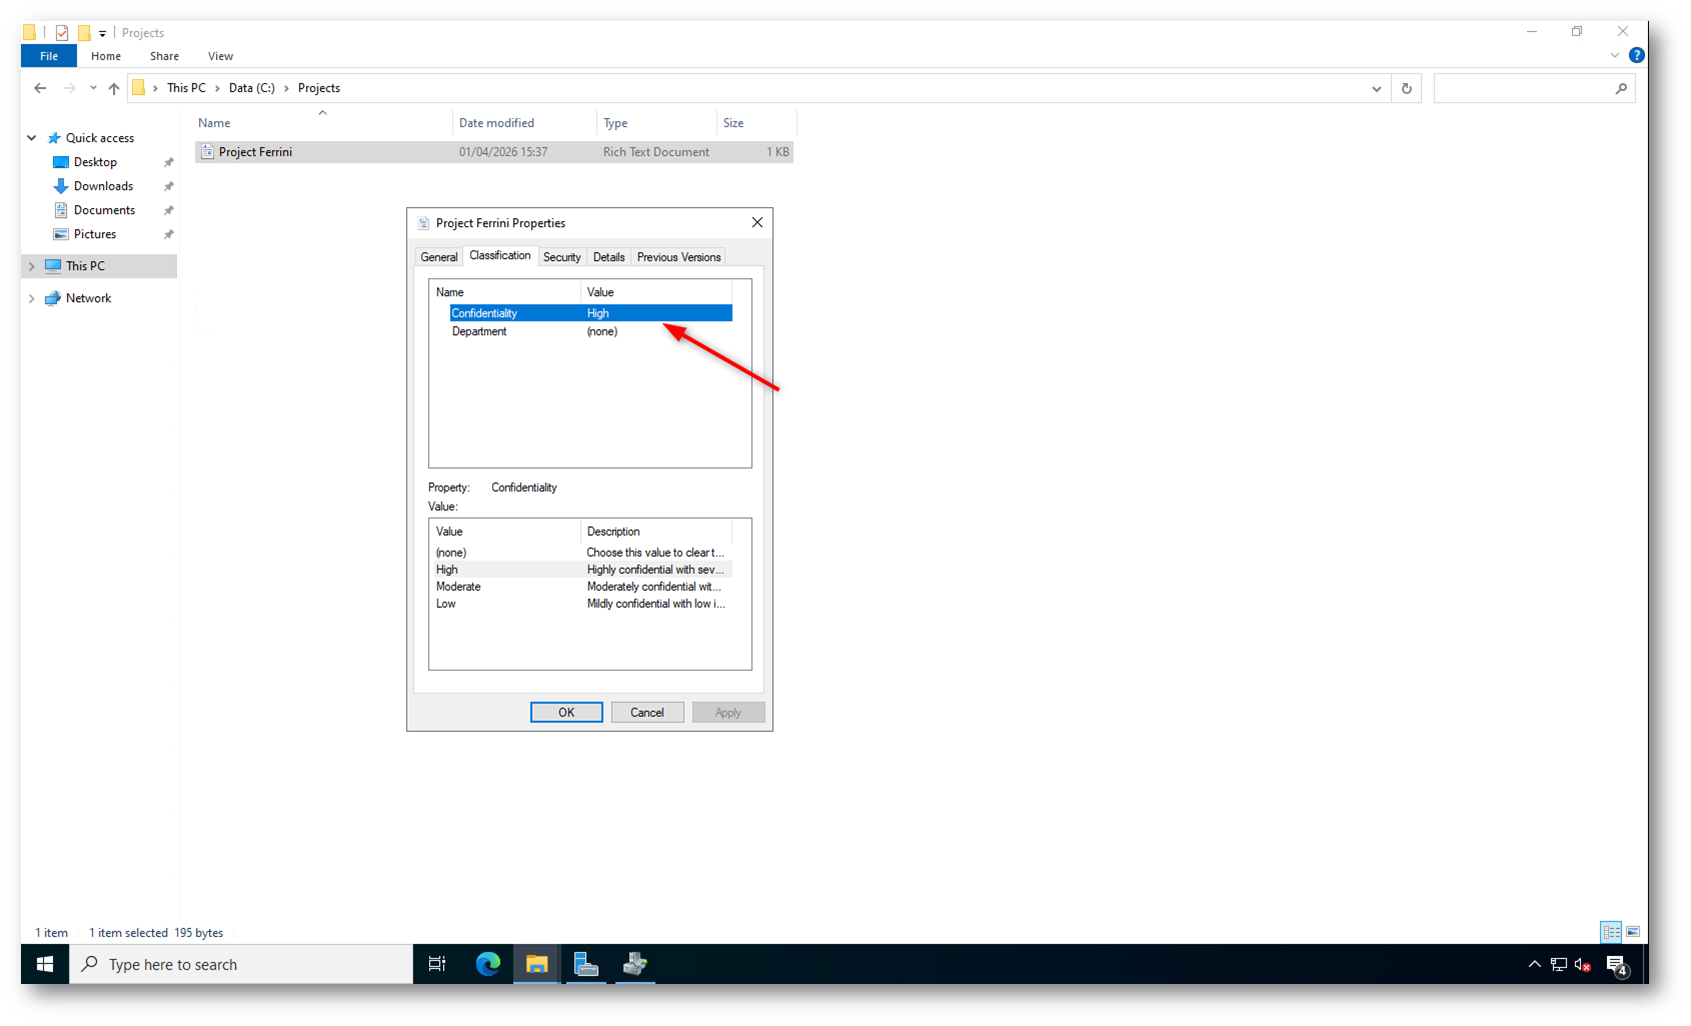Expand the Network tree node
Viewport: 1691px width, 1026px height.
pyautogui.click(x=32, y=298)
